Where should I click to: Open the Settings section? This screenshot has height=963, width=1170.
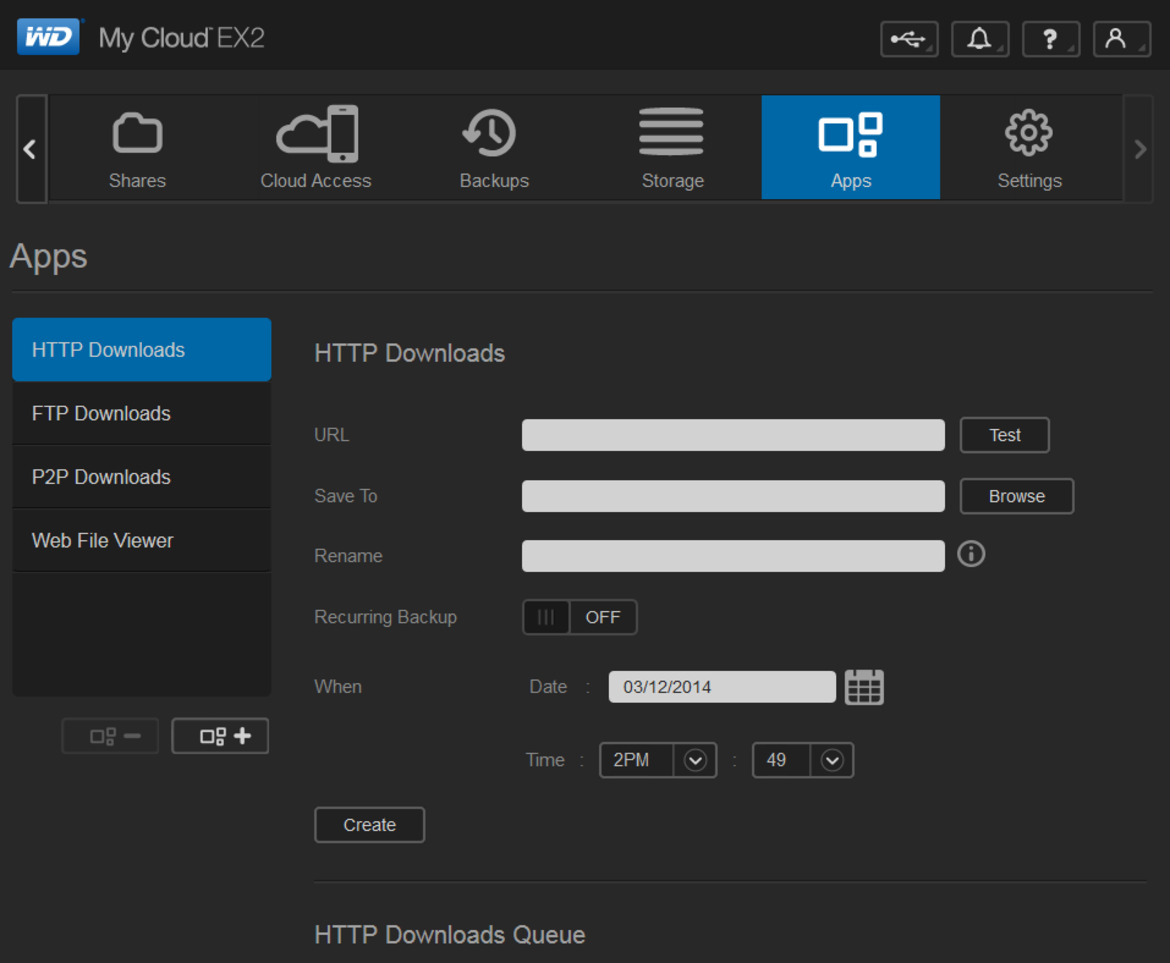pos(1030,148)
